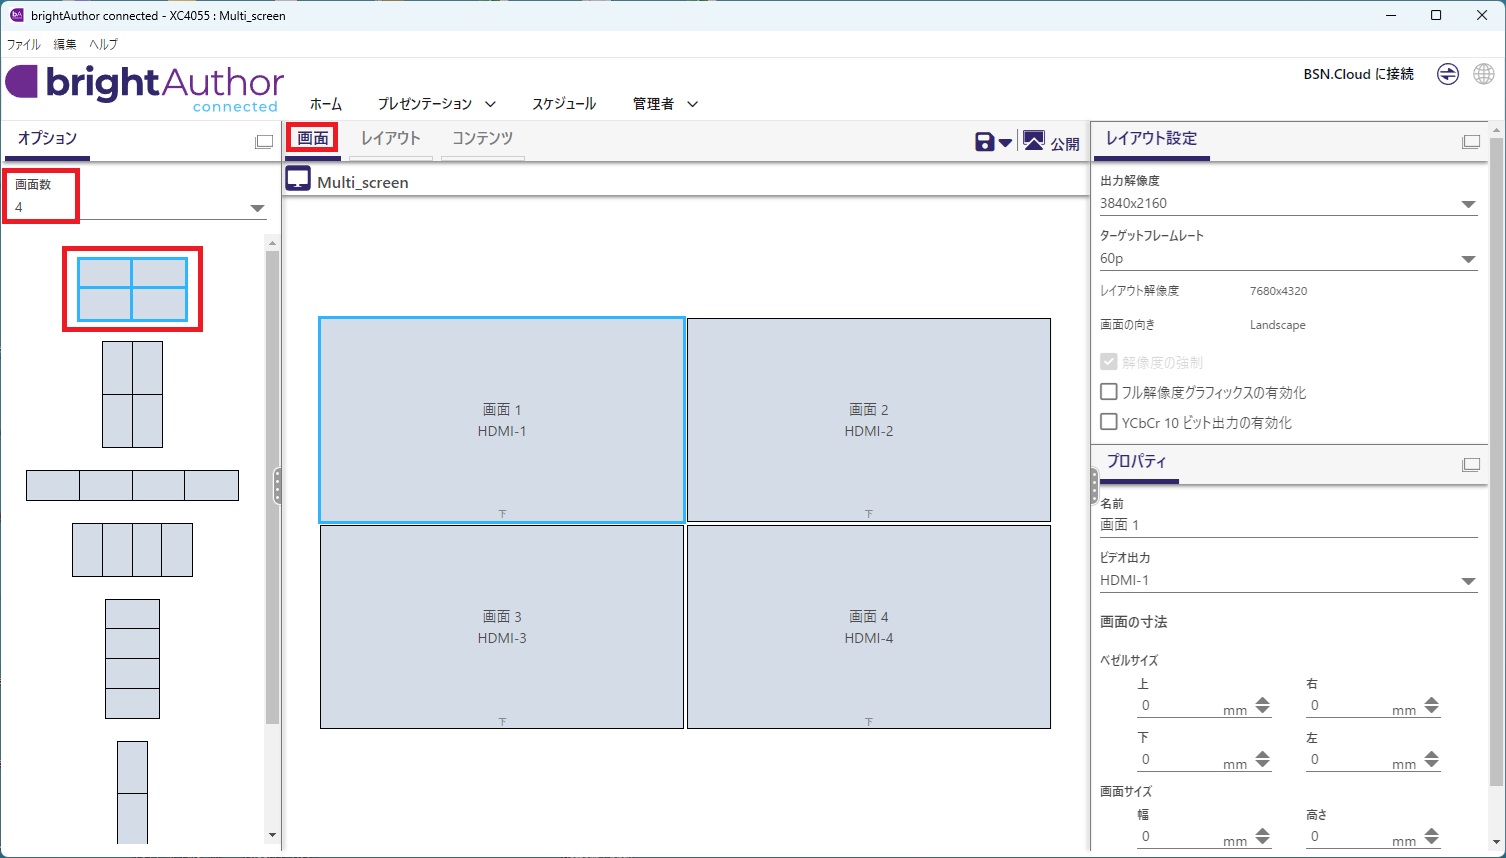1506x858 pixels.
Task: Click BSN.Cloud に接続 text
Action: point(1359,74)
